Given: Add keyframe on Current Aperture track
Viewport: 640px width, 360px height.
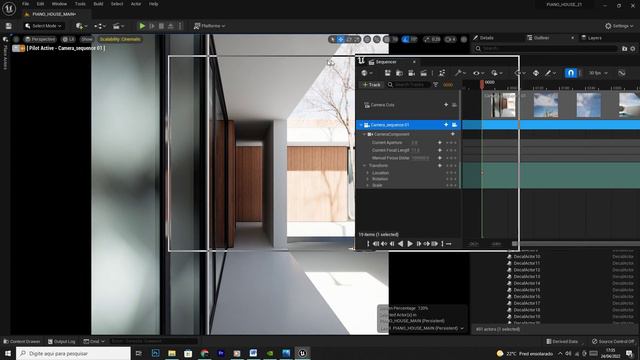Looking at the screenshot, I should [x=440, y=143].
